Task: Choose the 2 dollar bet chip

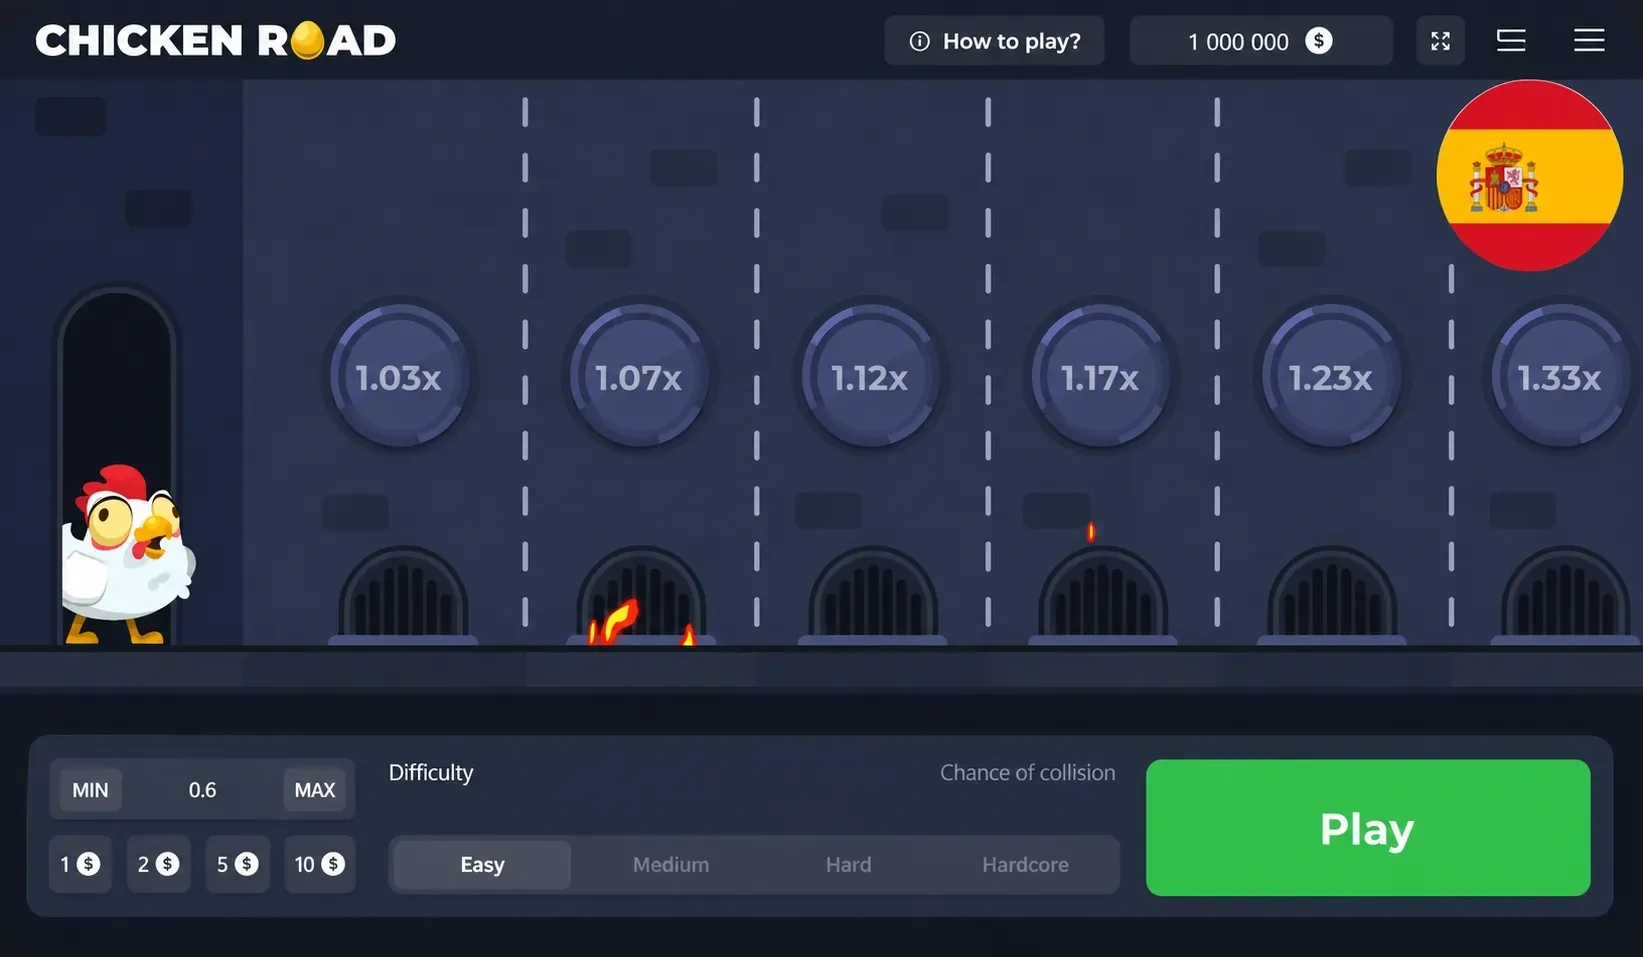Action: pos(158,864)
